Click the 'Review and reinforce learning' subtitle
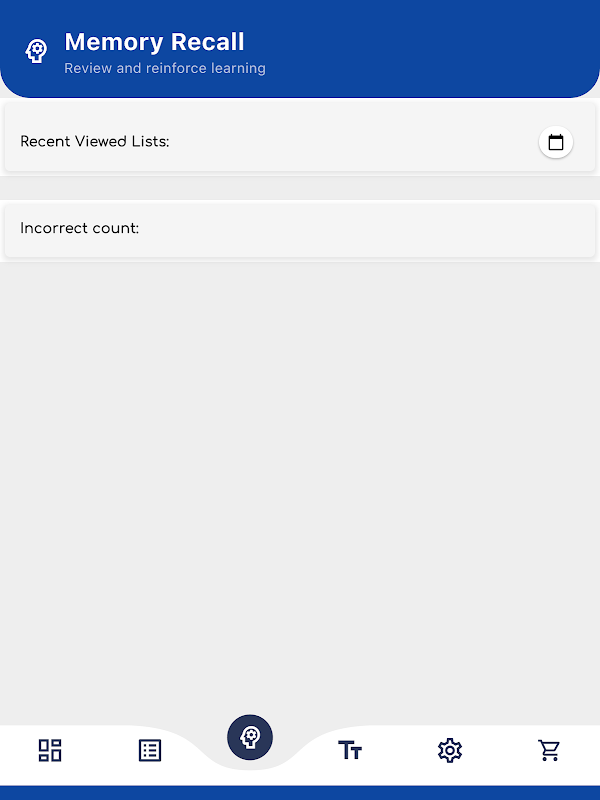Image resolution: width=600 pixels, height=800 pixels. pos(165,68)
